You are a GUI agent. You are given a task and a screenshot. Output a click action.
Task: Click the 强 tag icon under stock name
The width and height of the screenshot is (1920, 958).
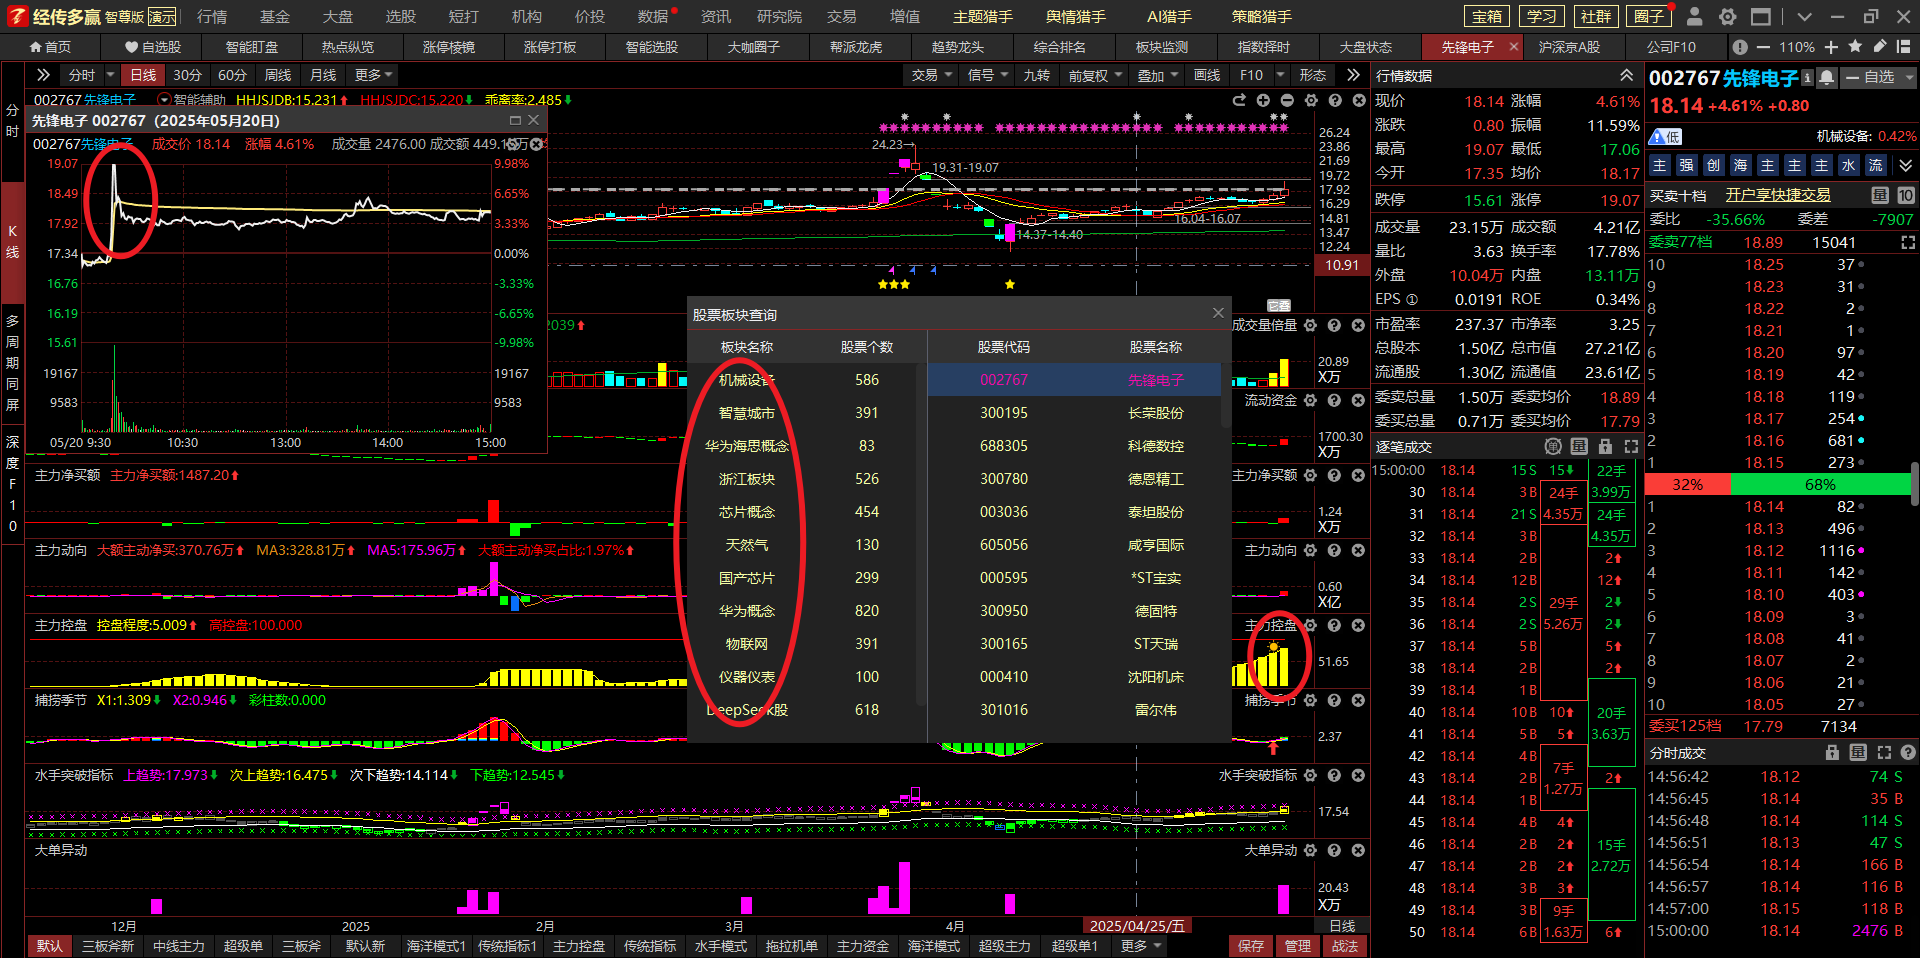[x=1686, y=165]
